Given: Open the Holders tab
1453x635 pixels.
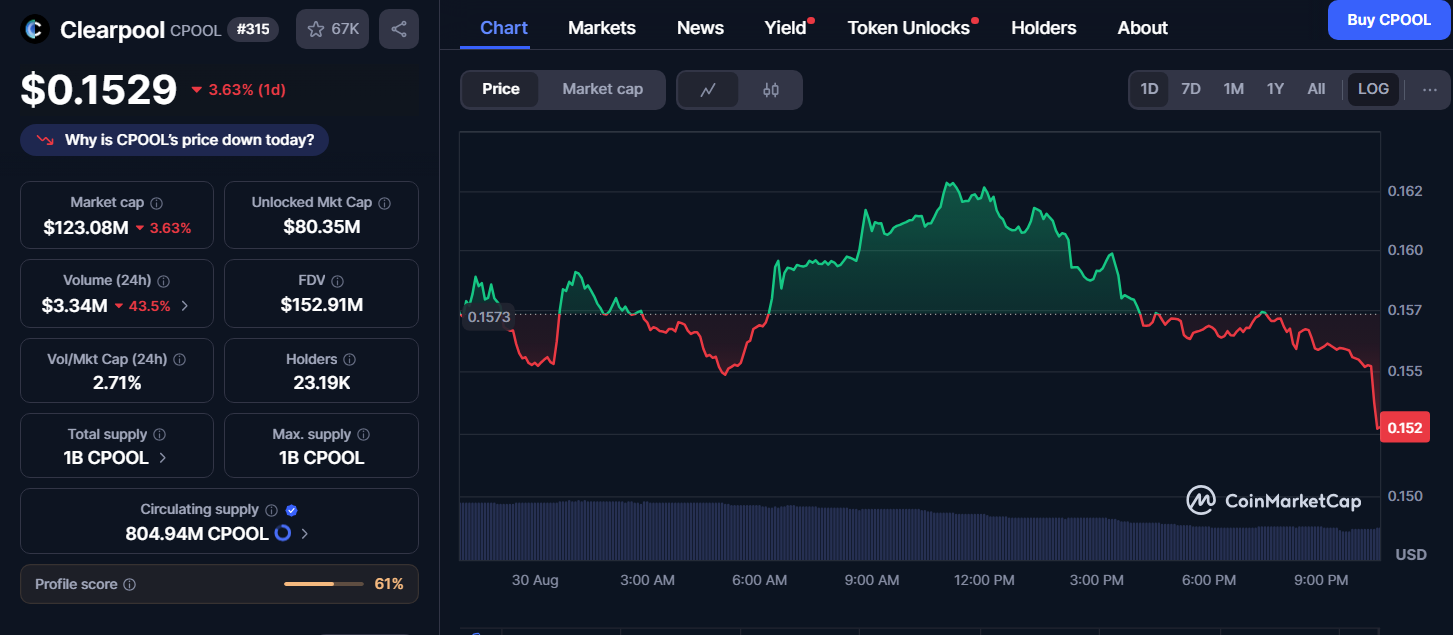Looking at the screenshot, I should point(1043,28).
